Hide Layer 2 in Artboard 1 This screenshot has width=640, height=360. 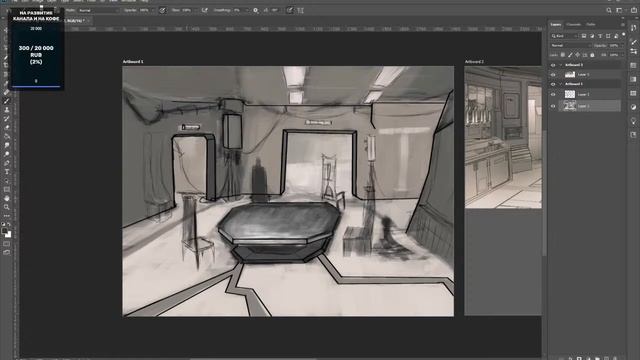tap(553, 94)
